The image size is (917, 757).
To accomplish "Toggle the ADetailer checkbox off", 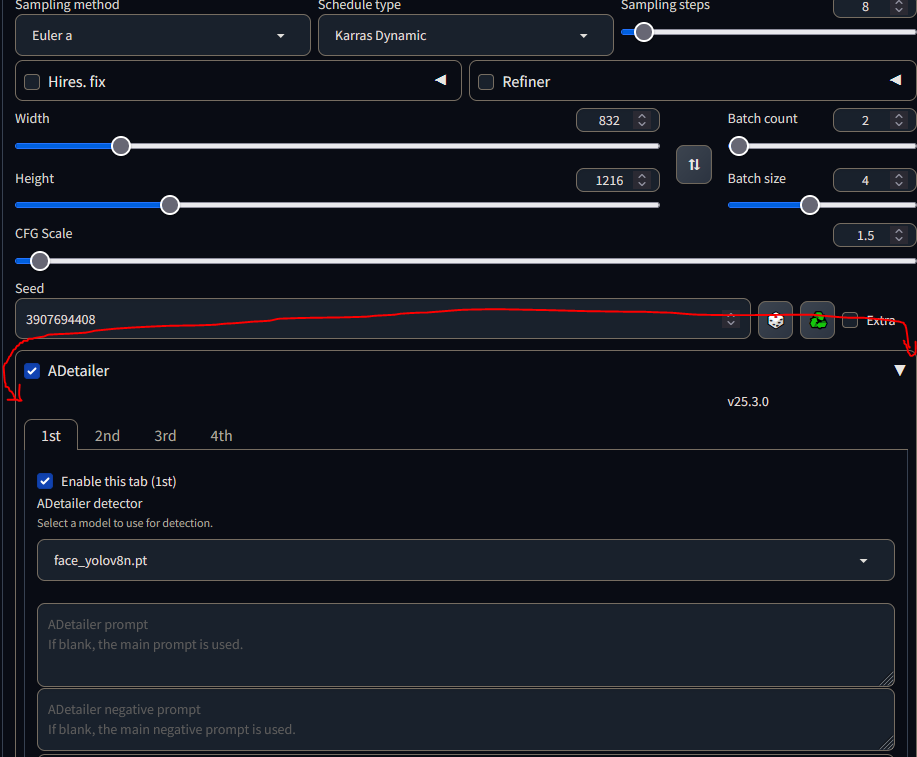I will coord(32,371).
